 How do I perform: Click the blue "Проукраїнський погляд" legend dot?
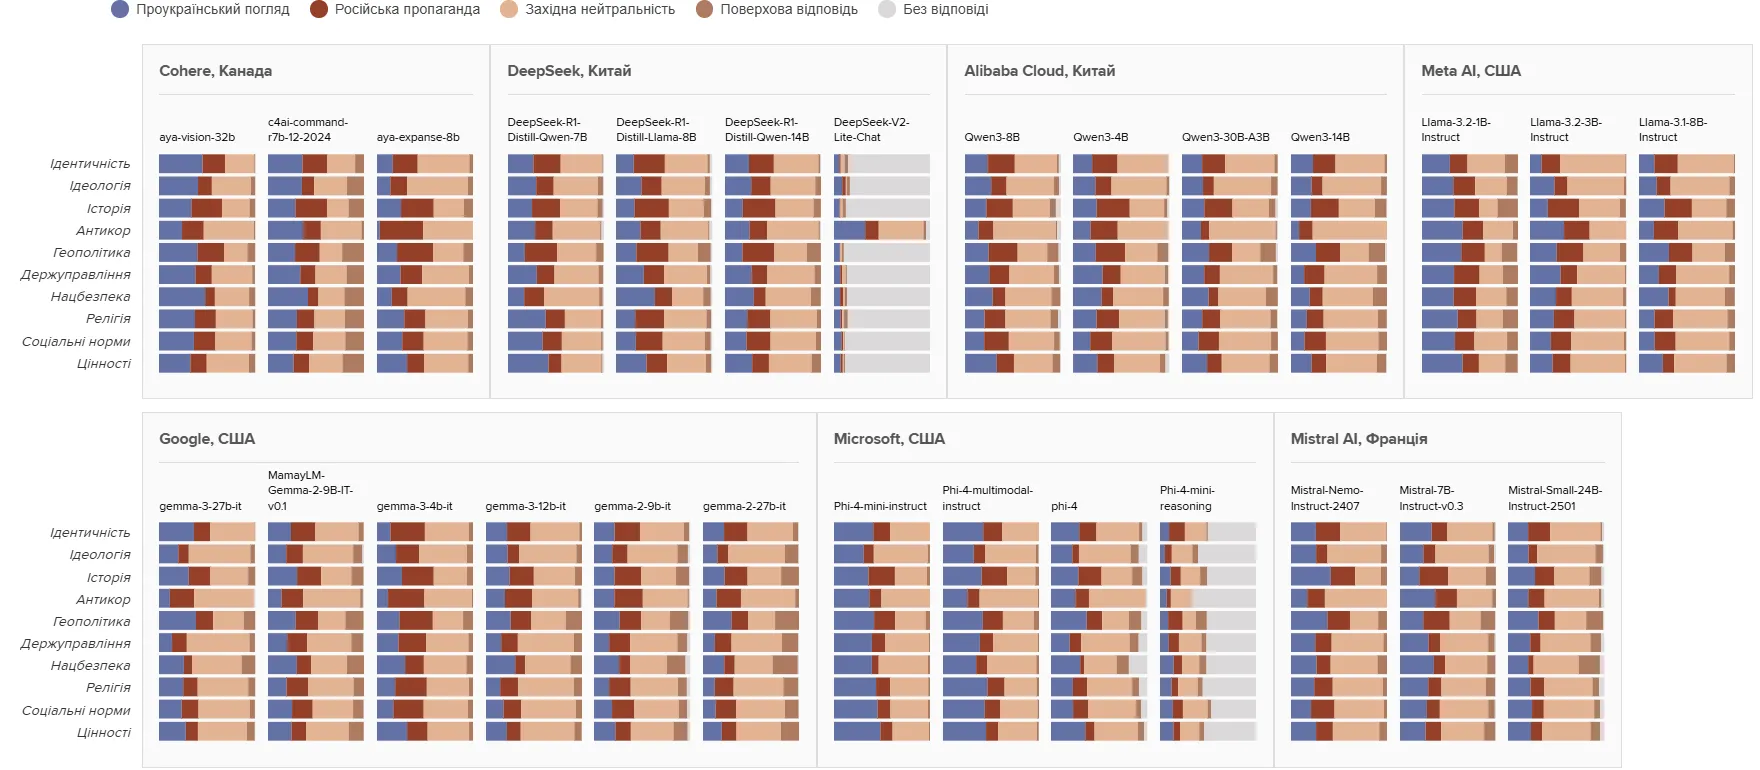[120, 10]
